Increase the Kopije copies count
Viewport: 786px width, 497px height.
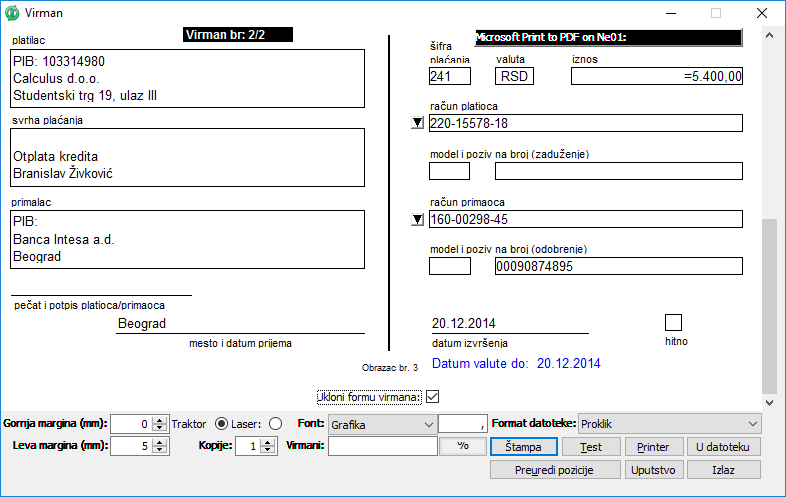point(270,442)
